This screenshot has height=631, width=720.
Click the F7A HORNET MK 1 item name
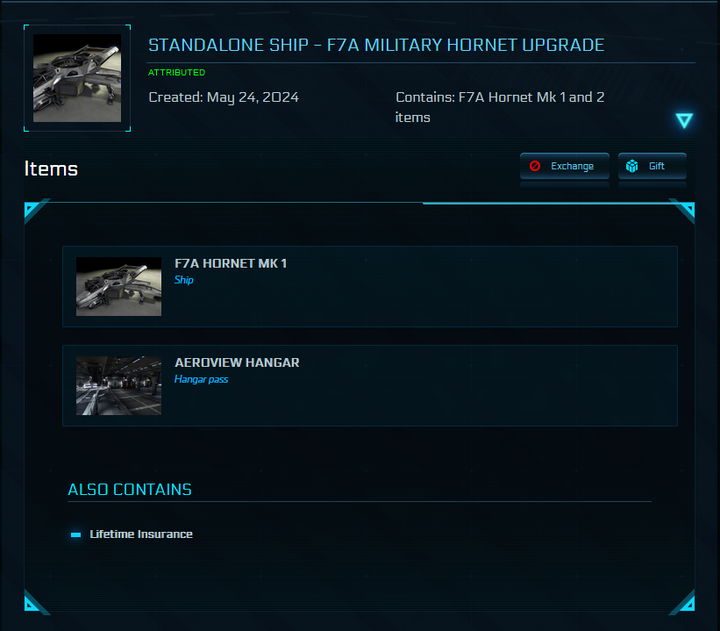pos(230,263)
